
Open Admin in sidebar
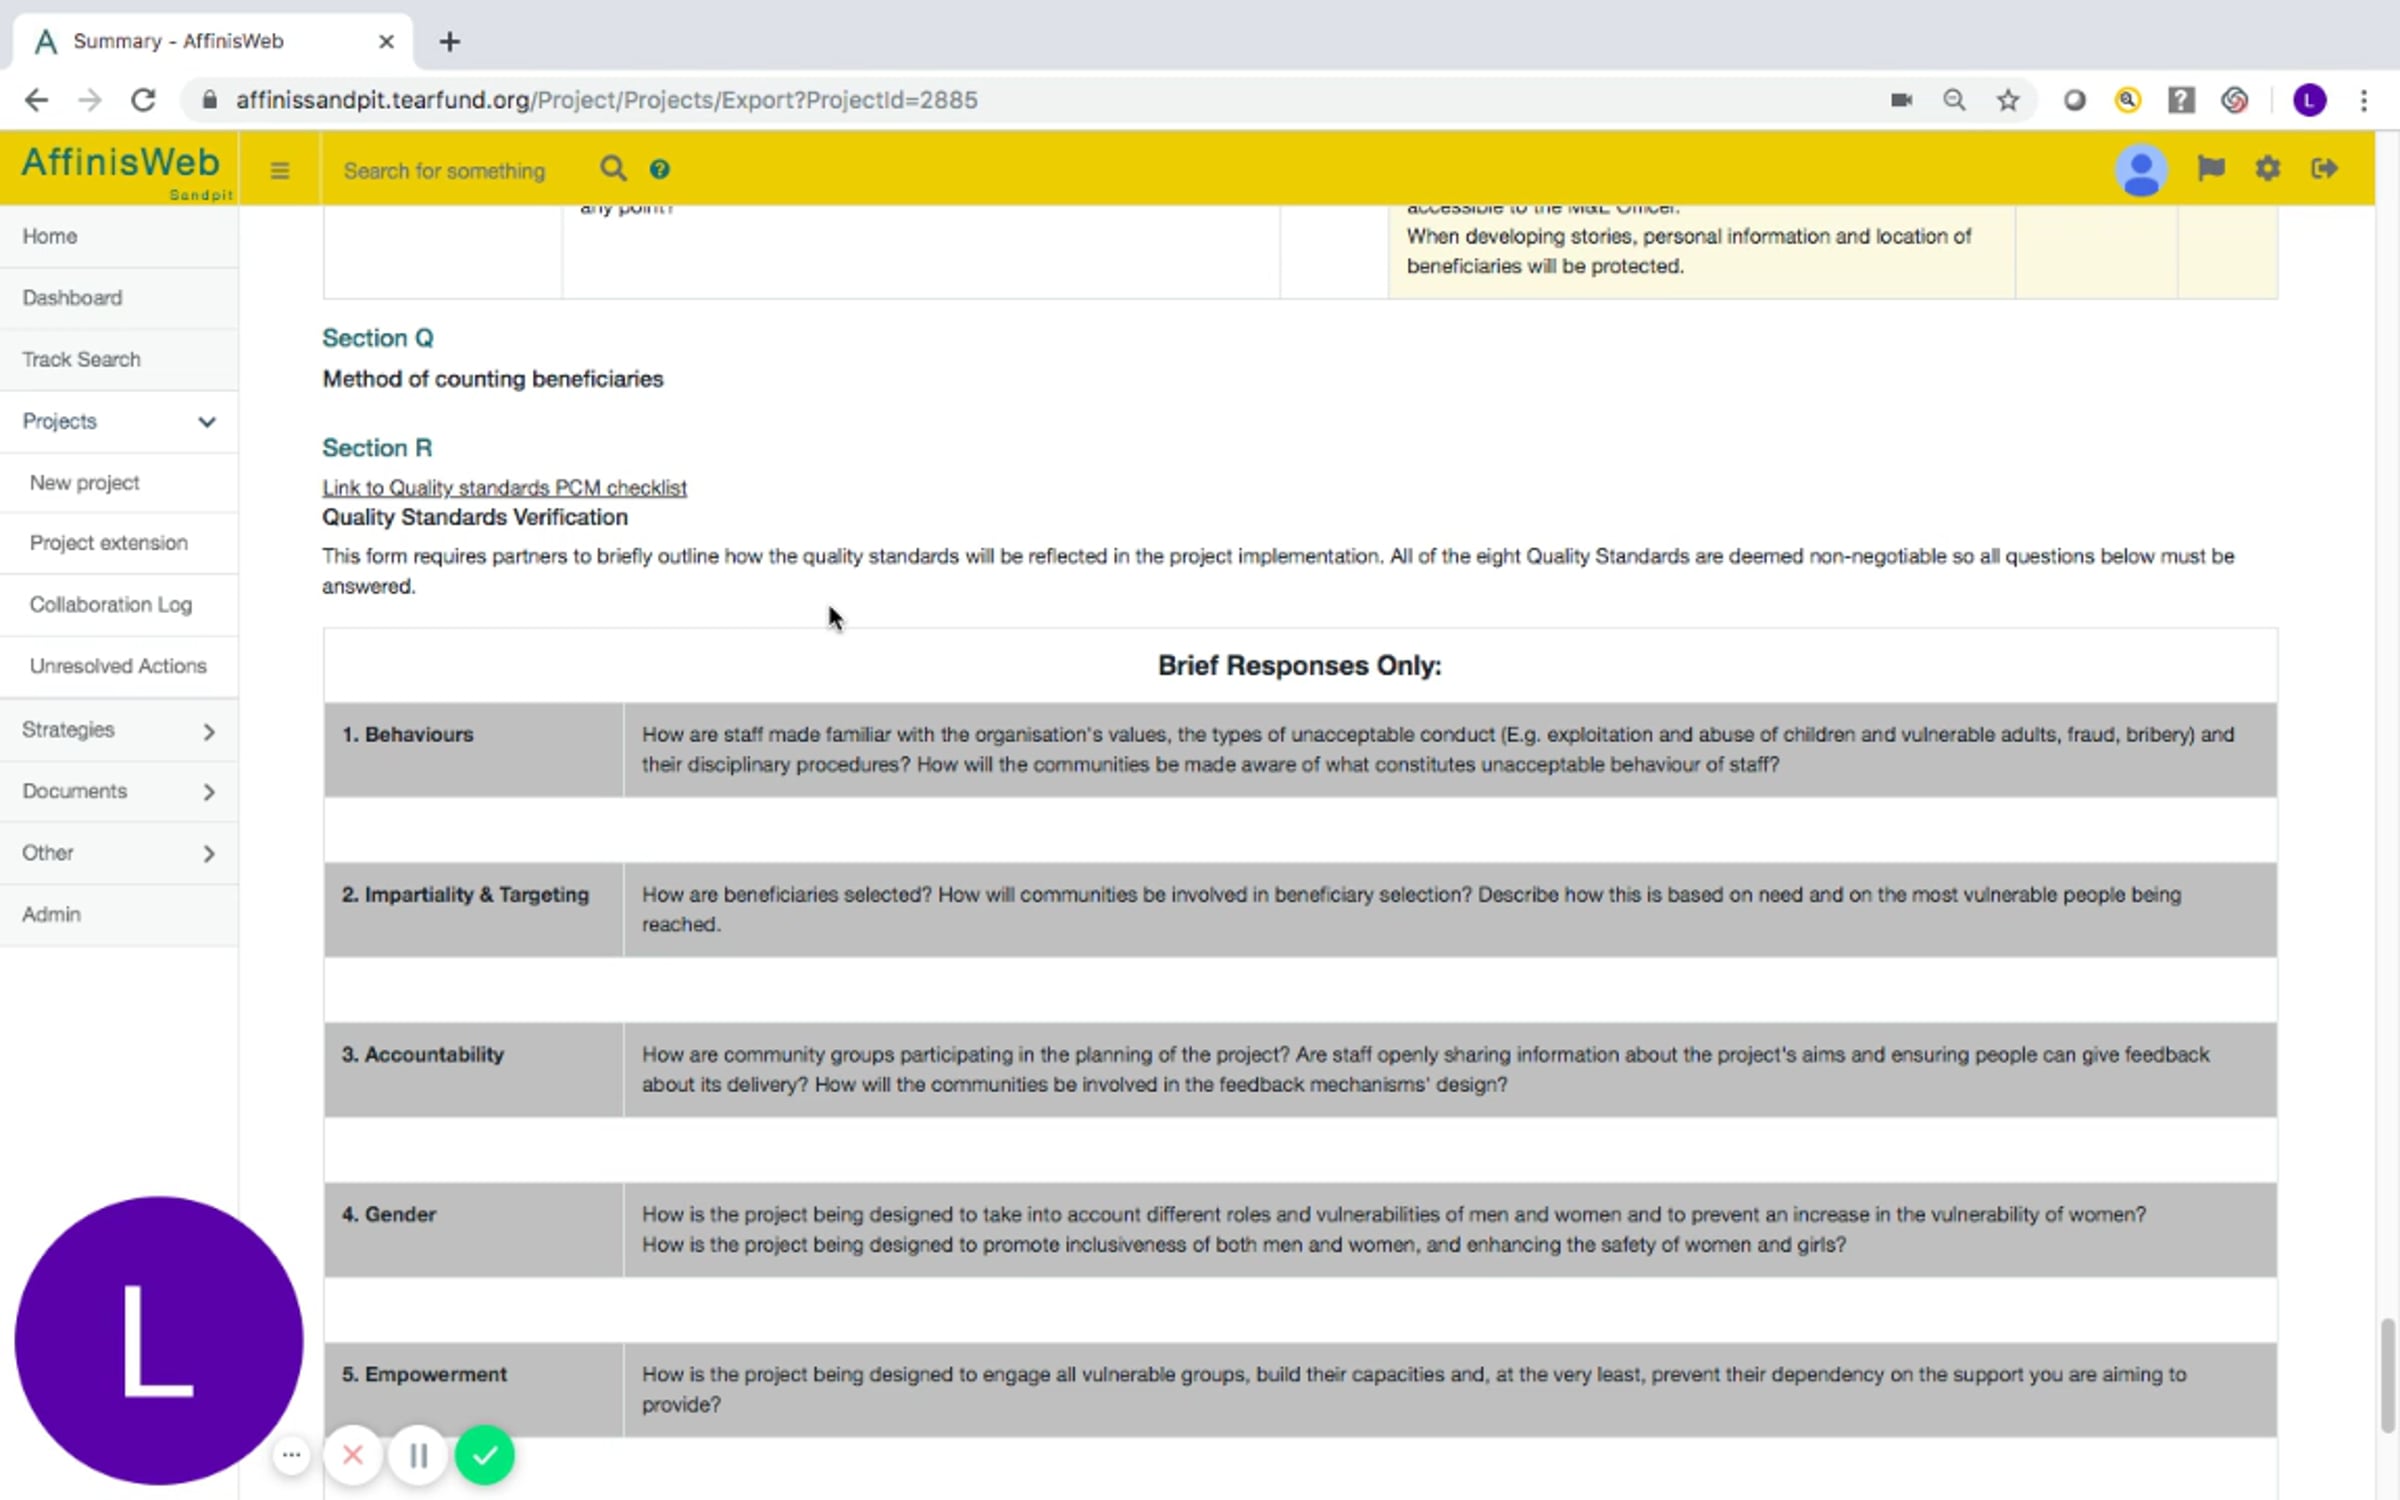pos(119,915)
